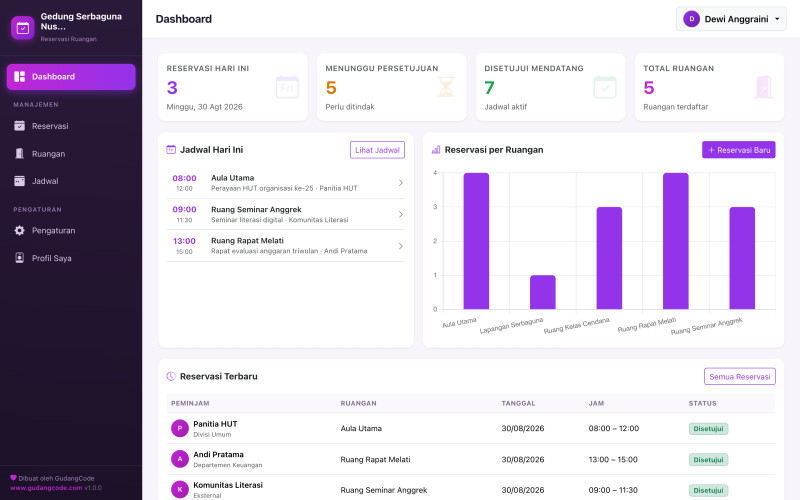
Task: Expand the 13:00 Ruang Rapat Melati chevron
Action: tap(401, 246)
